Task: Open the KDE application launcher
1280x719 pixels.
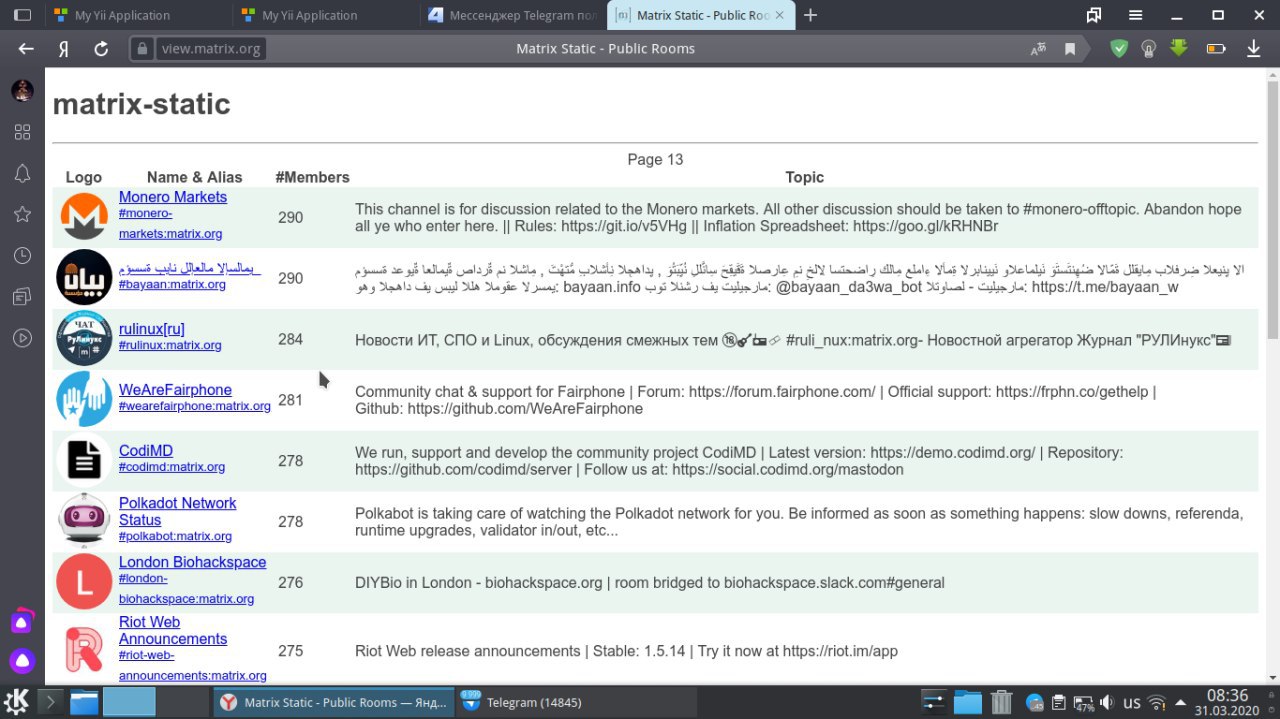Action: [17, 702]
